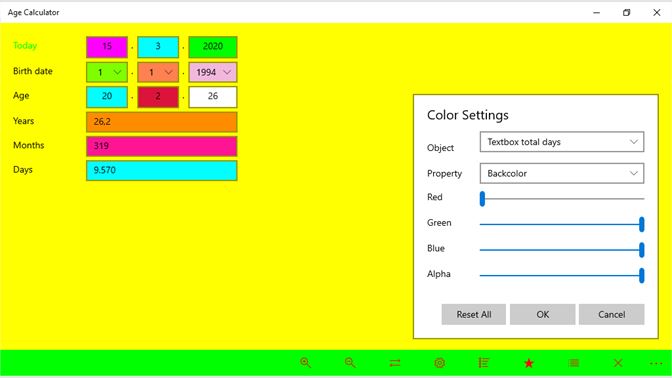Minimize the Age Calculator window
Viewport: 672px width, 378px height.
[597, 12]
